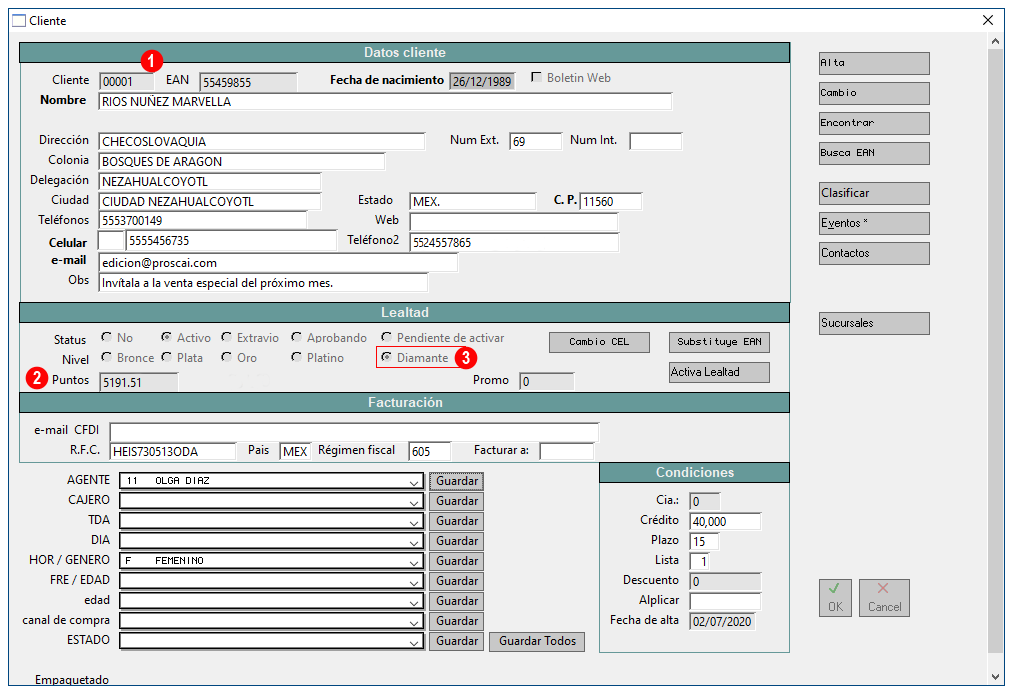
Task: Click the Web input field
Action: click(x=514, y=222)
